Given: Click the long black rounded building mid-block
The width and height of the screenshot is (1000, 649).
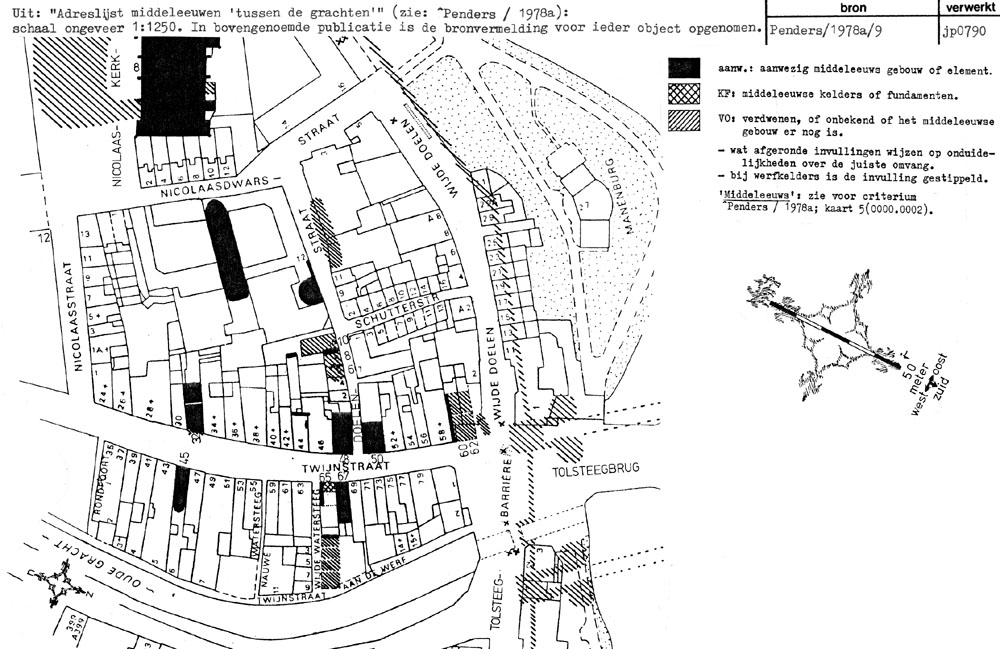Looking at the screenshot, I should (x=225, y=250).
